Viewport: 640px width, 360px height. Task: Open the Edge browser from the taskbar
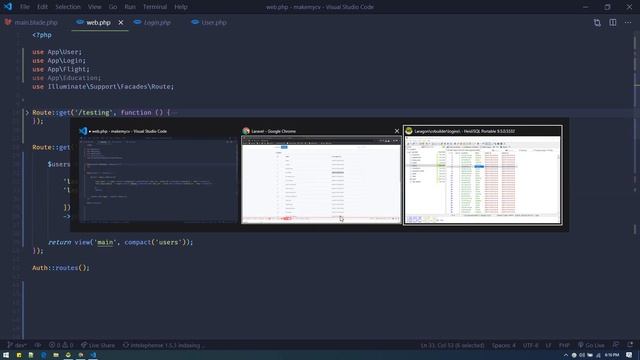(44, 355)
